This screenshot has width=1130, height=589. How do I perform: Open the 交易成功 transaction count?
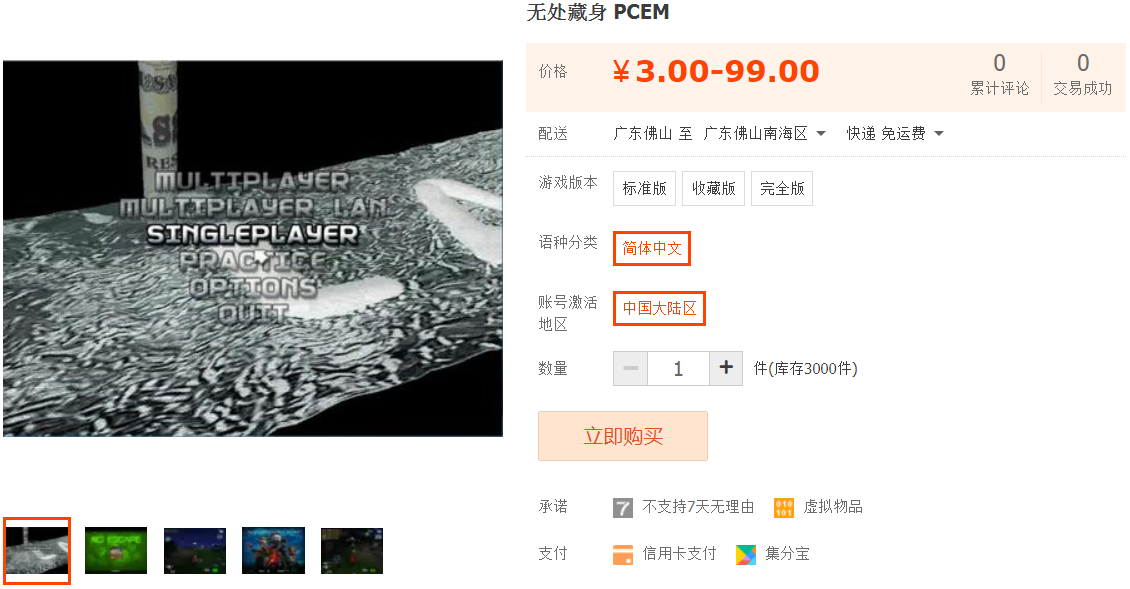(x=1082, y=74)
